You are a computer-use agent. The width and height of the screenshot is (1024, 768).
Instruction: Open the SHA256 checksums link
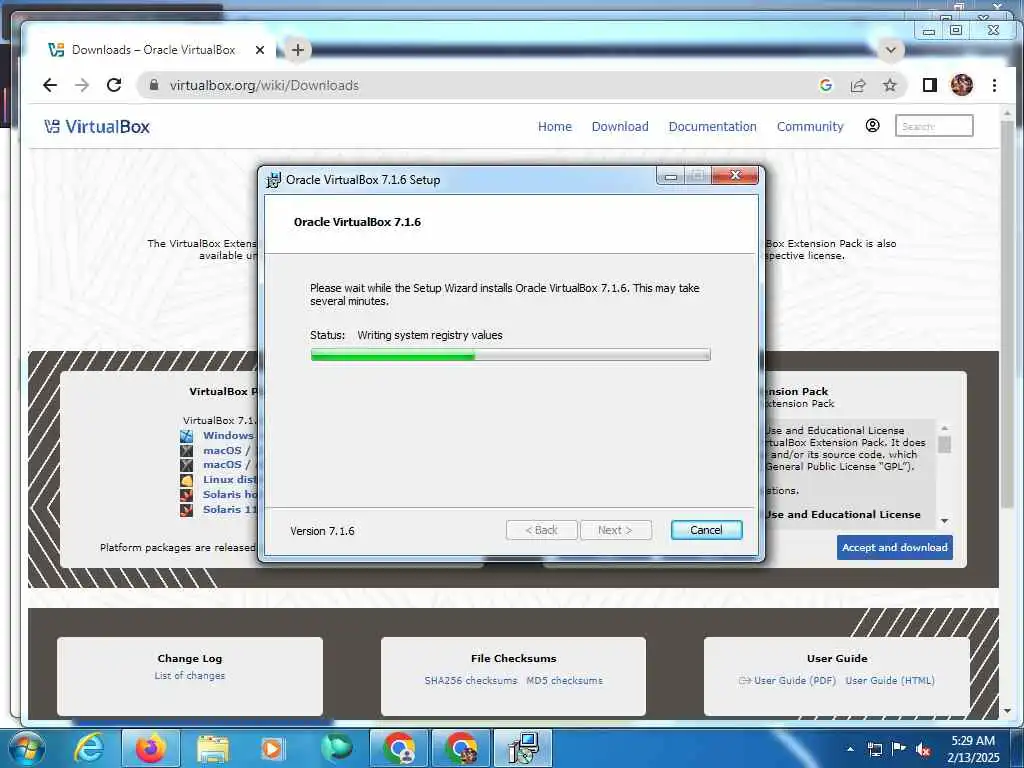[x=470, y=680]
